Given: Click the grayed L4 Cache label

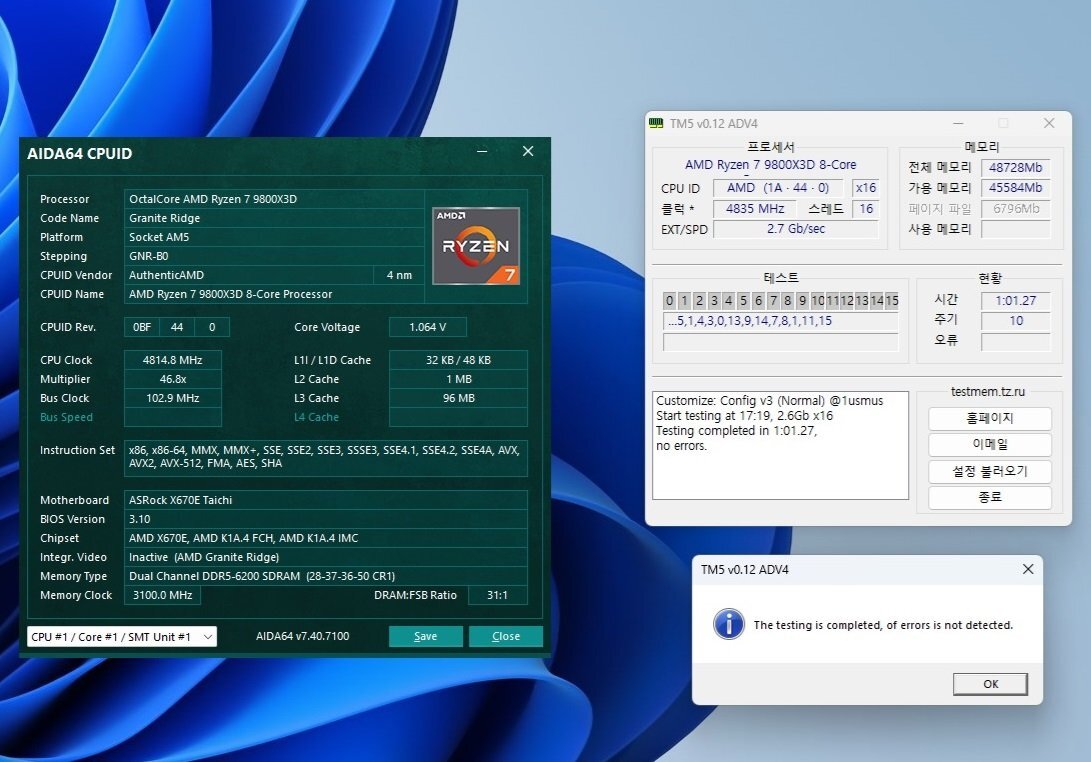Looking at the screenshot, I should click(317, 418).
